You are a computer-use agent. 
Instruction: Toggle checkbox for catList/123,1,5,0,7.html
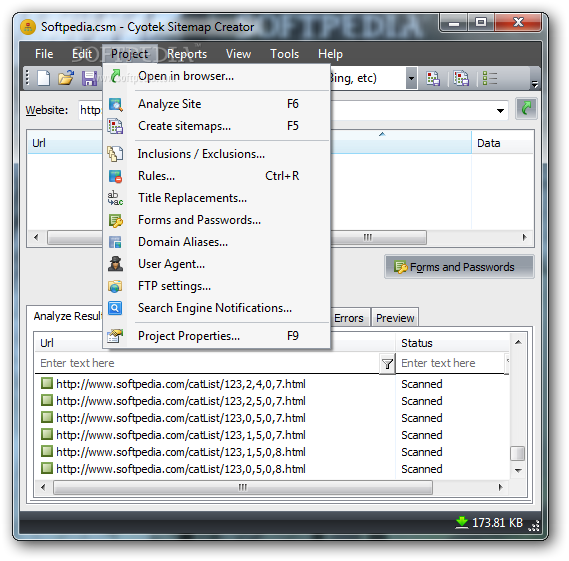click(47, 434)
